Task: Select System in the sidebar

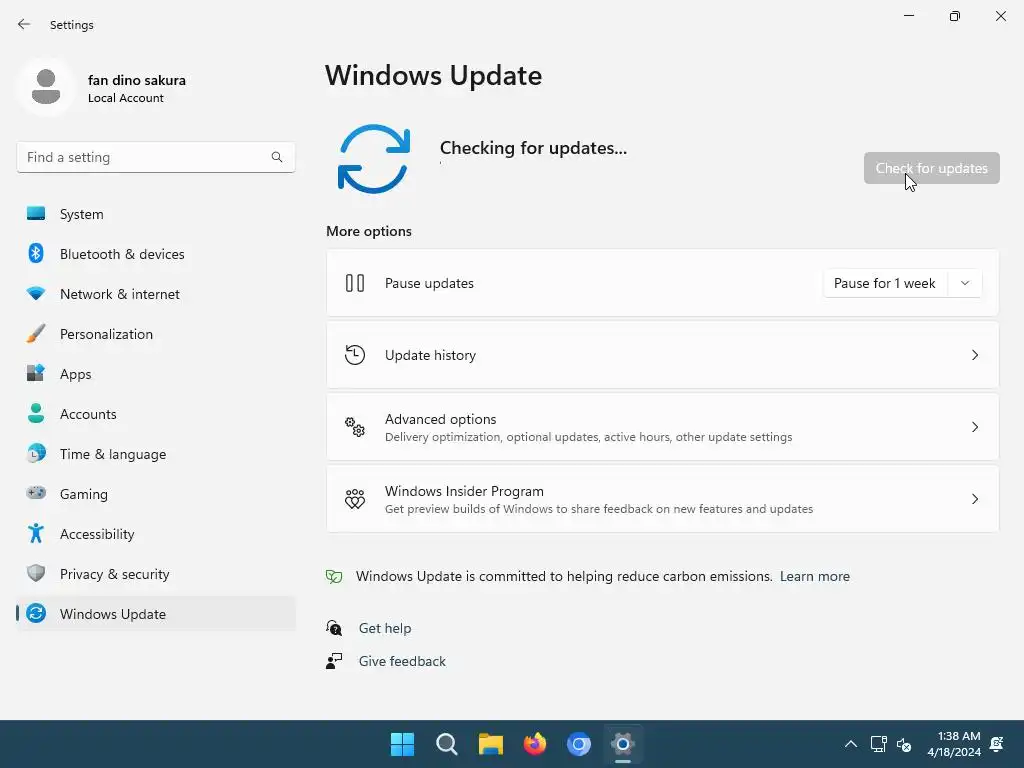Action: (x=156, y=214)
